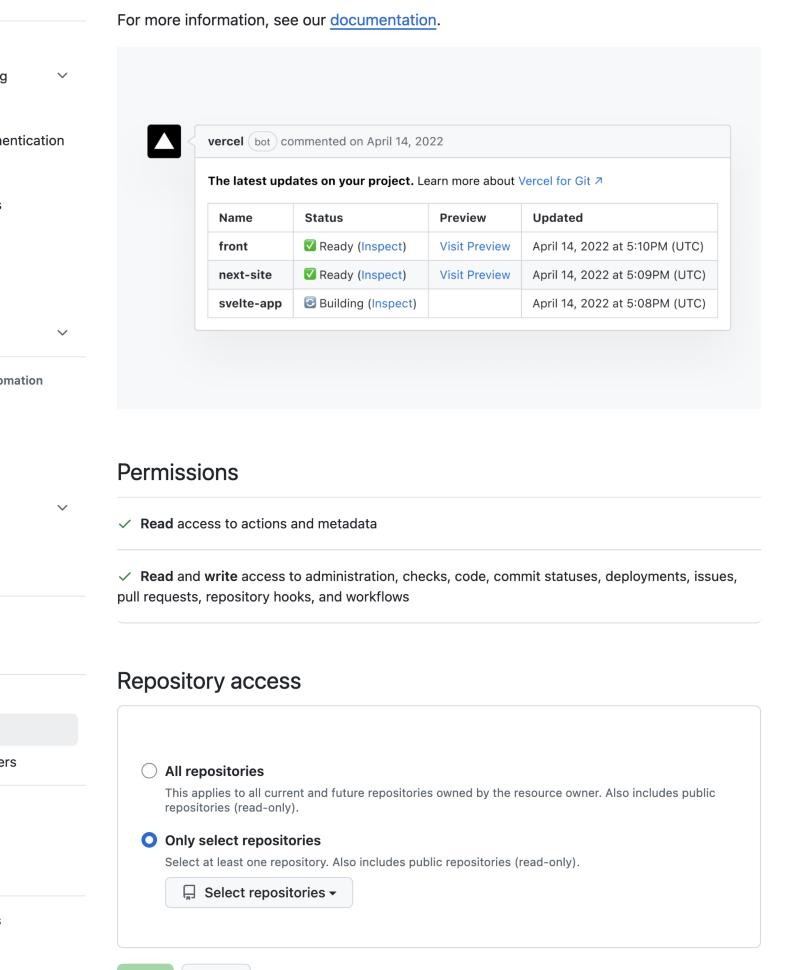Click the commented on April 14, 2022 timestamp
The width and height of the screenshot is (800, 970).
point(362,142)
